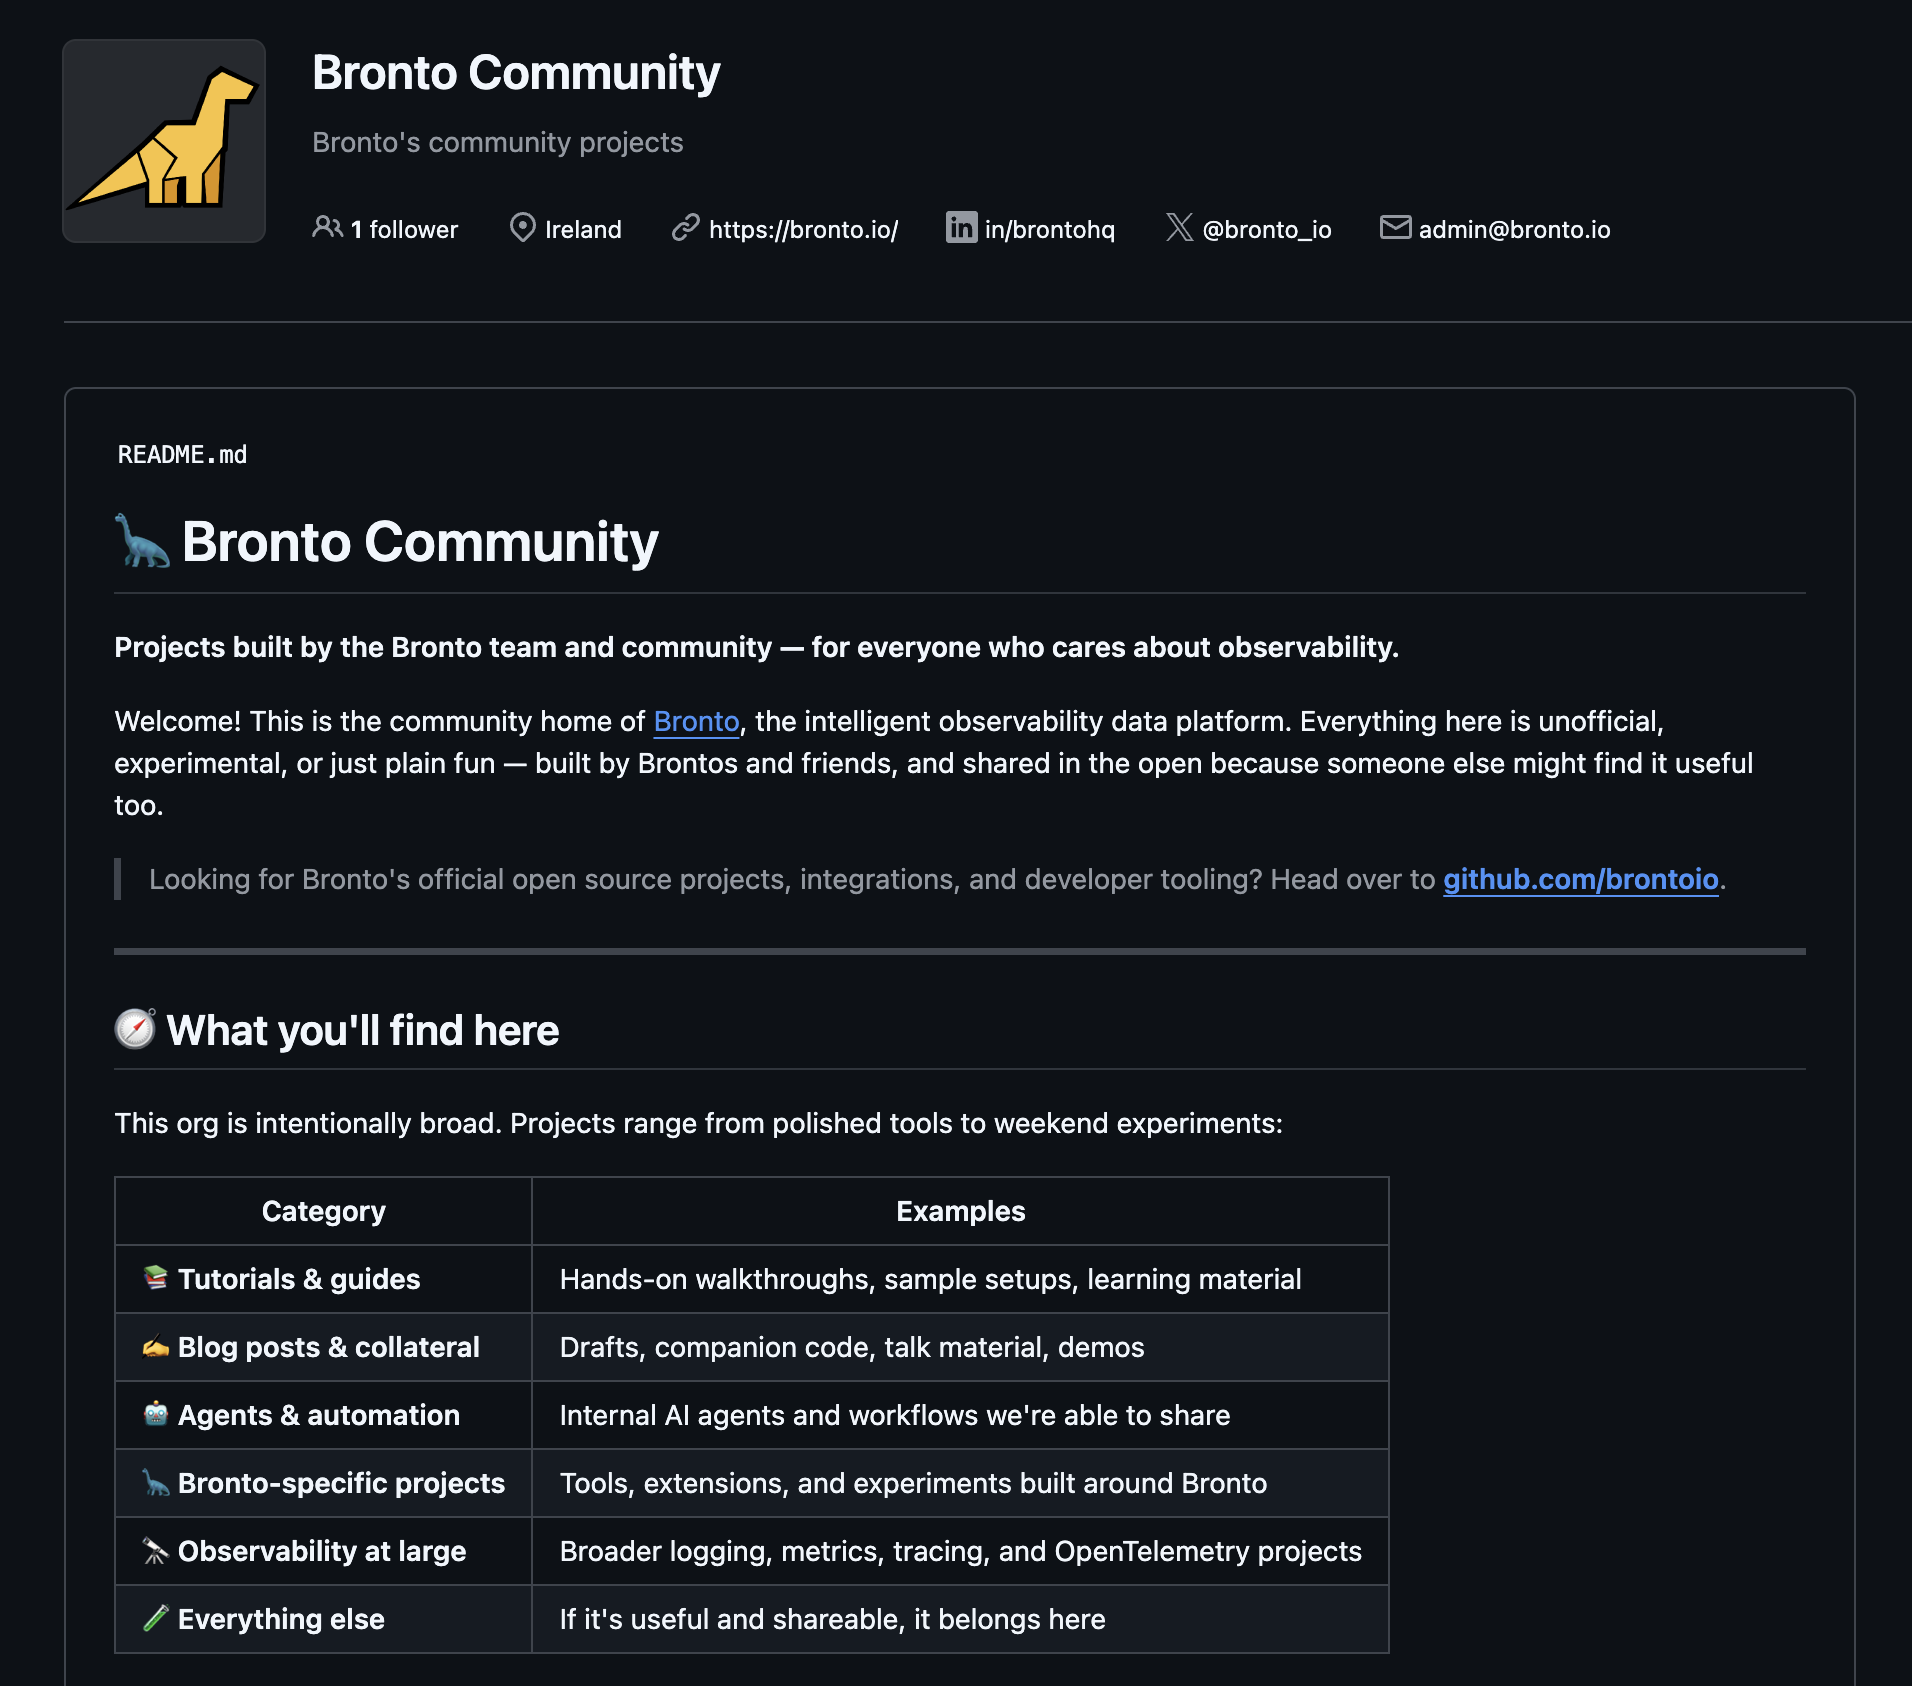
Task: Click the robot emoji in Agents row
Action: 155,1414
